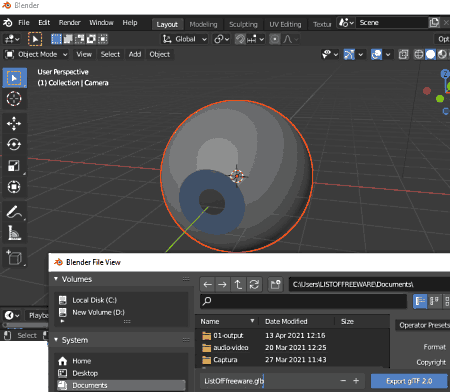Switch to wireframe viewport shading

tap(419, 54)
